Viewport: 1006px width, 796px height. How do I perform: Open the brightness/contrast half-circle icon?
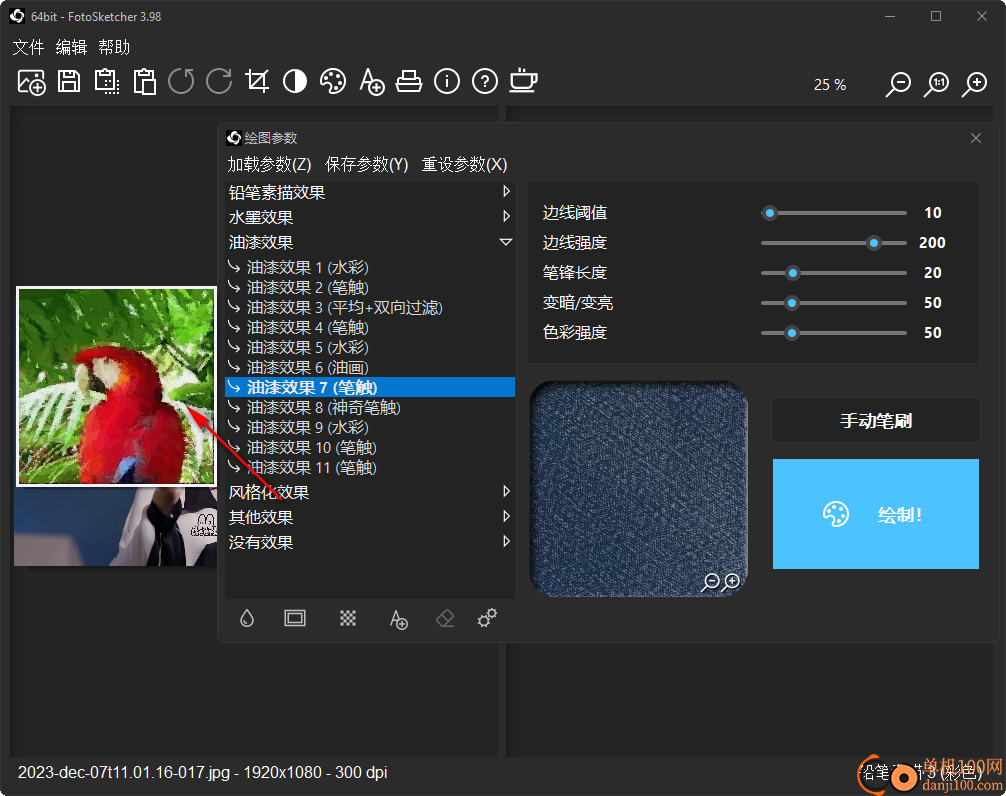(x=295, y=81)
